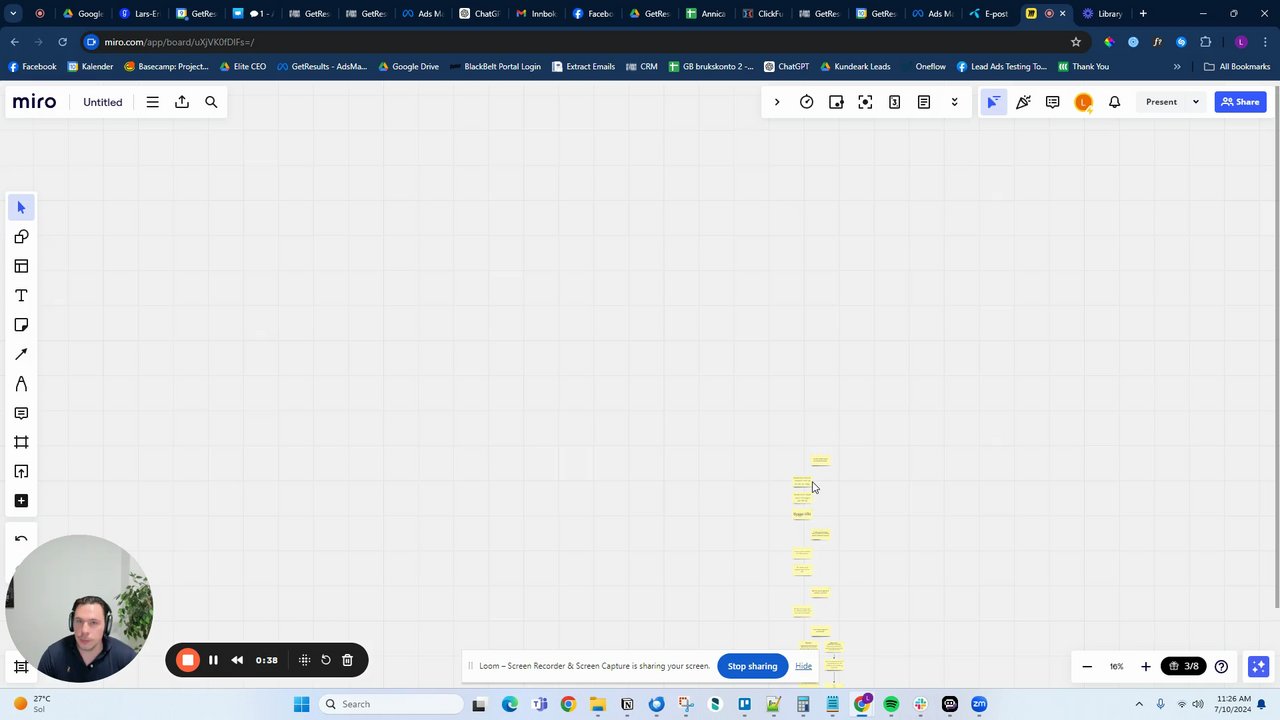Delete the Loom recording with trash icon
1280x720 pixels.
pos(347,660)
